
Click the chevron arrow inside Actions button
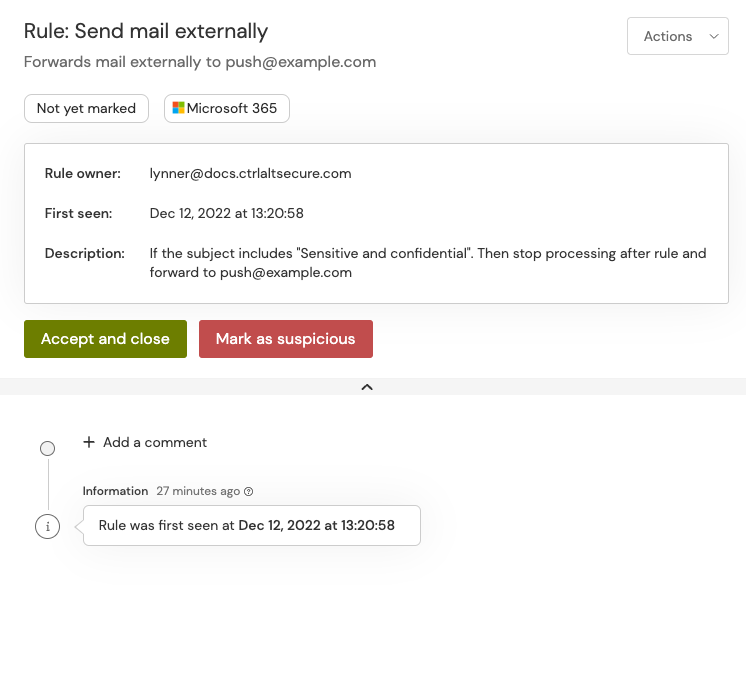coord(713,36)
